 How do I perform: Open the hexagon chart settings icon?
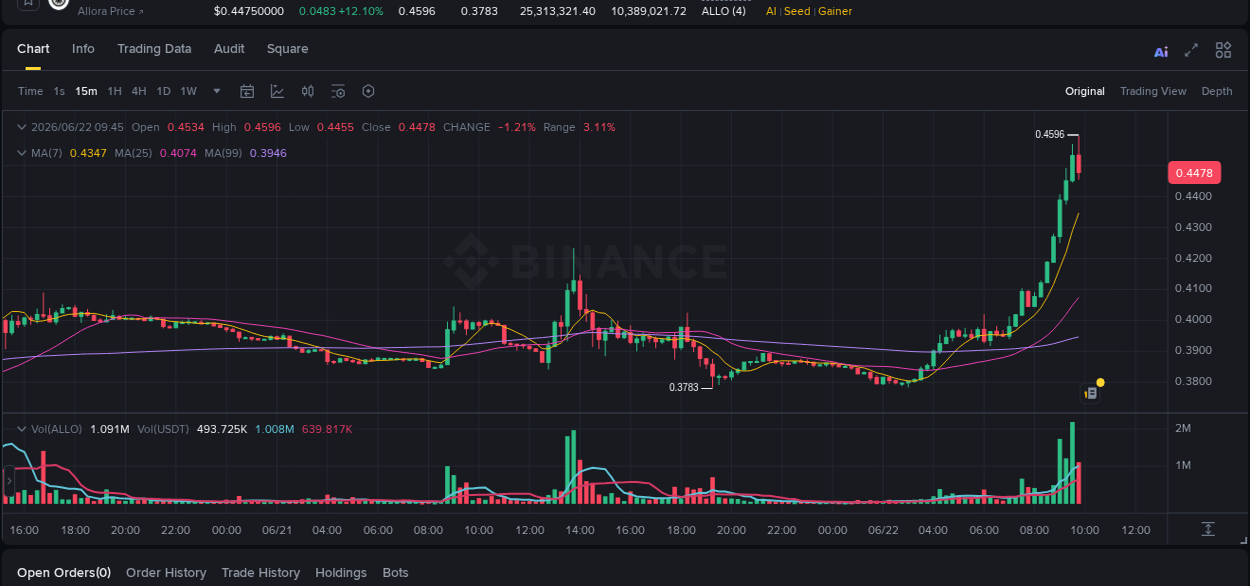click(x=368, y=91)
